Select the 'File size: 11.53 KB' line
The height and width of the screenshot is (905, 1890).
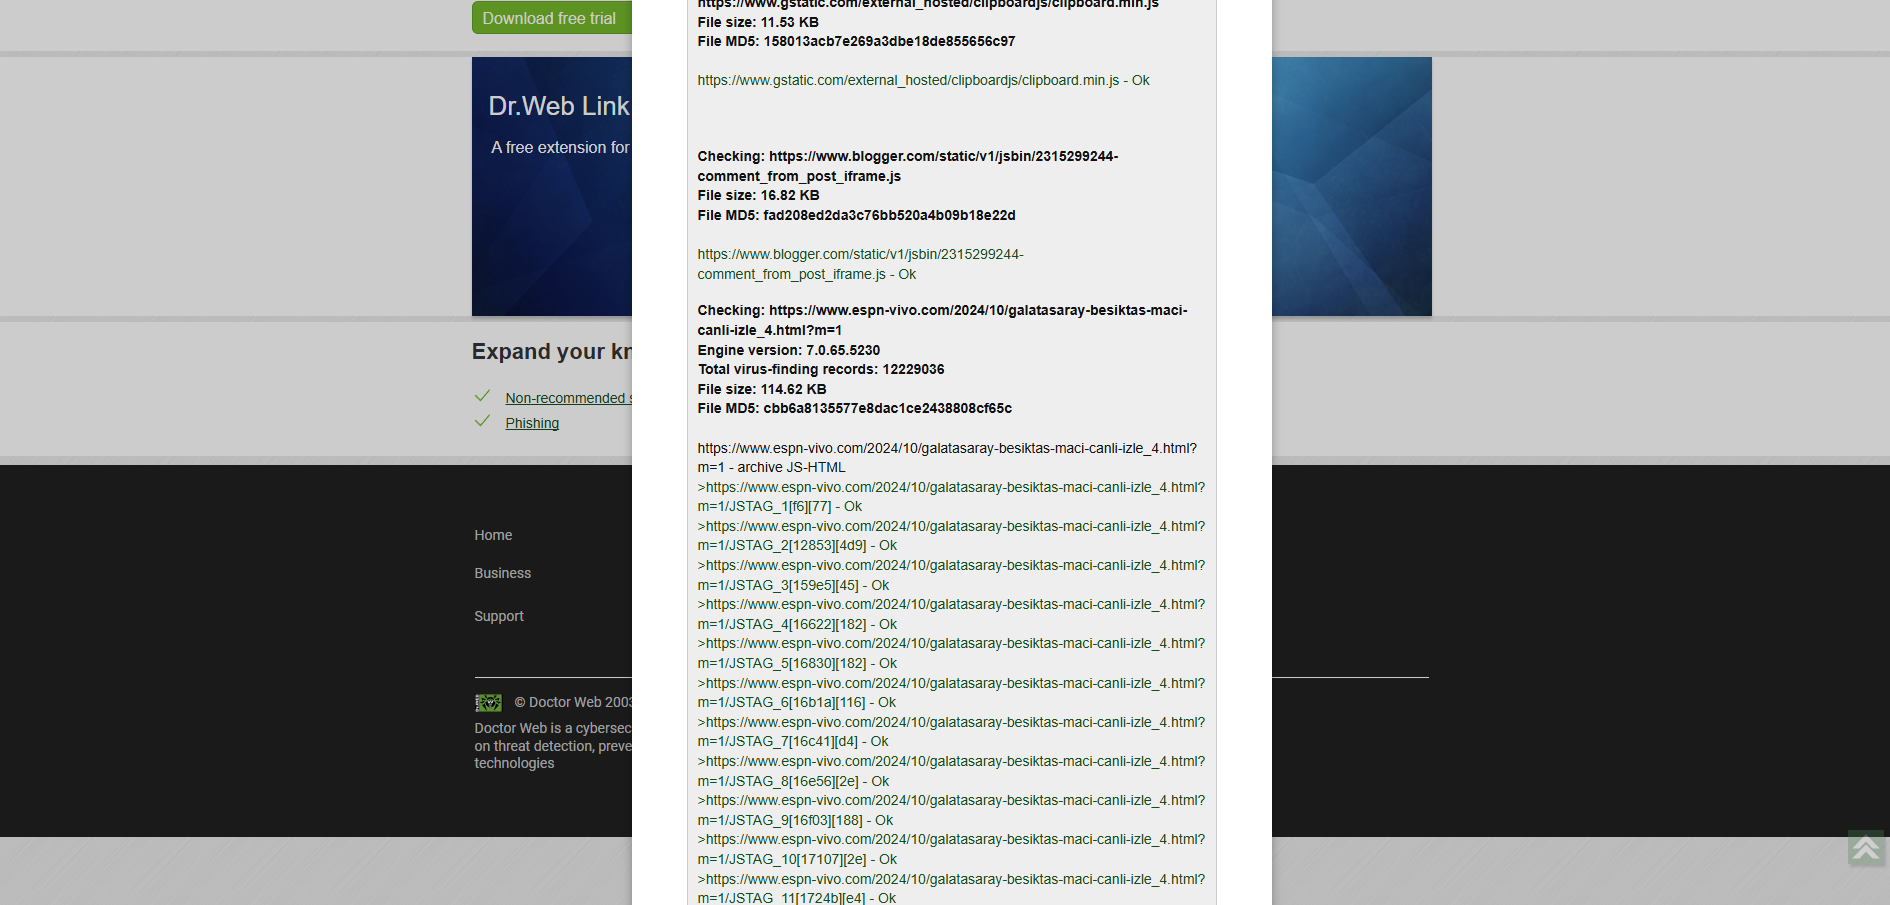coord(758,22)
